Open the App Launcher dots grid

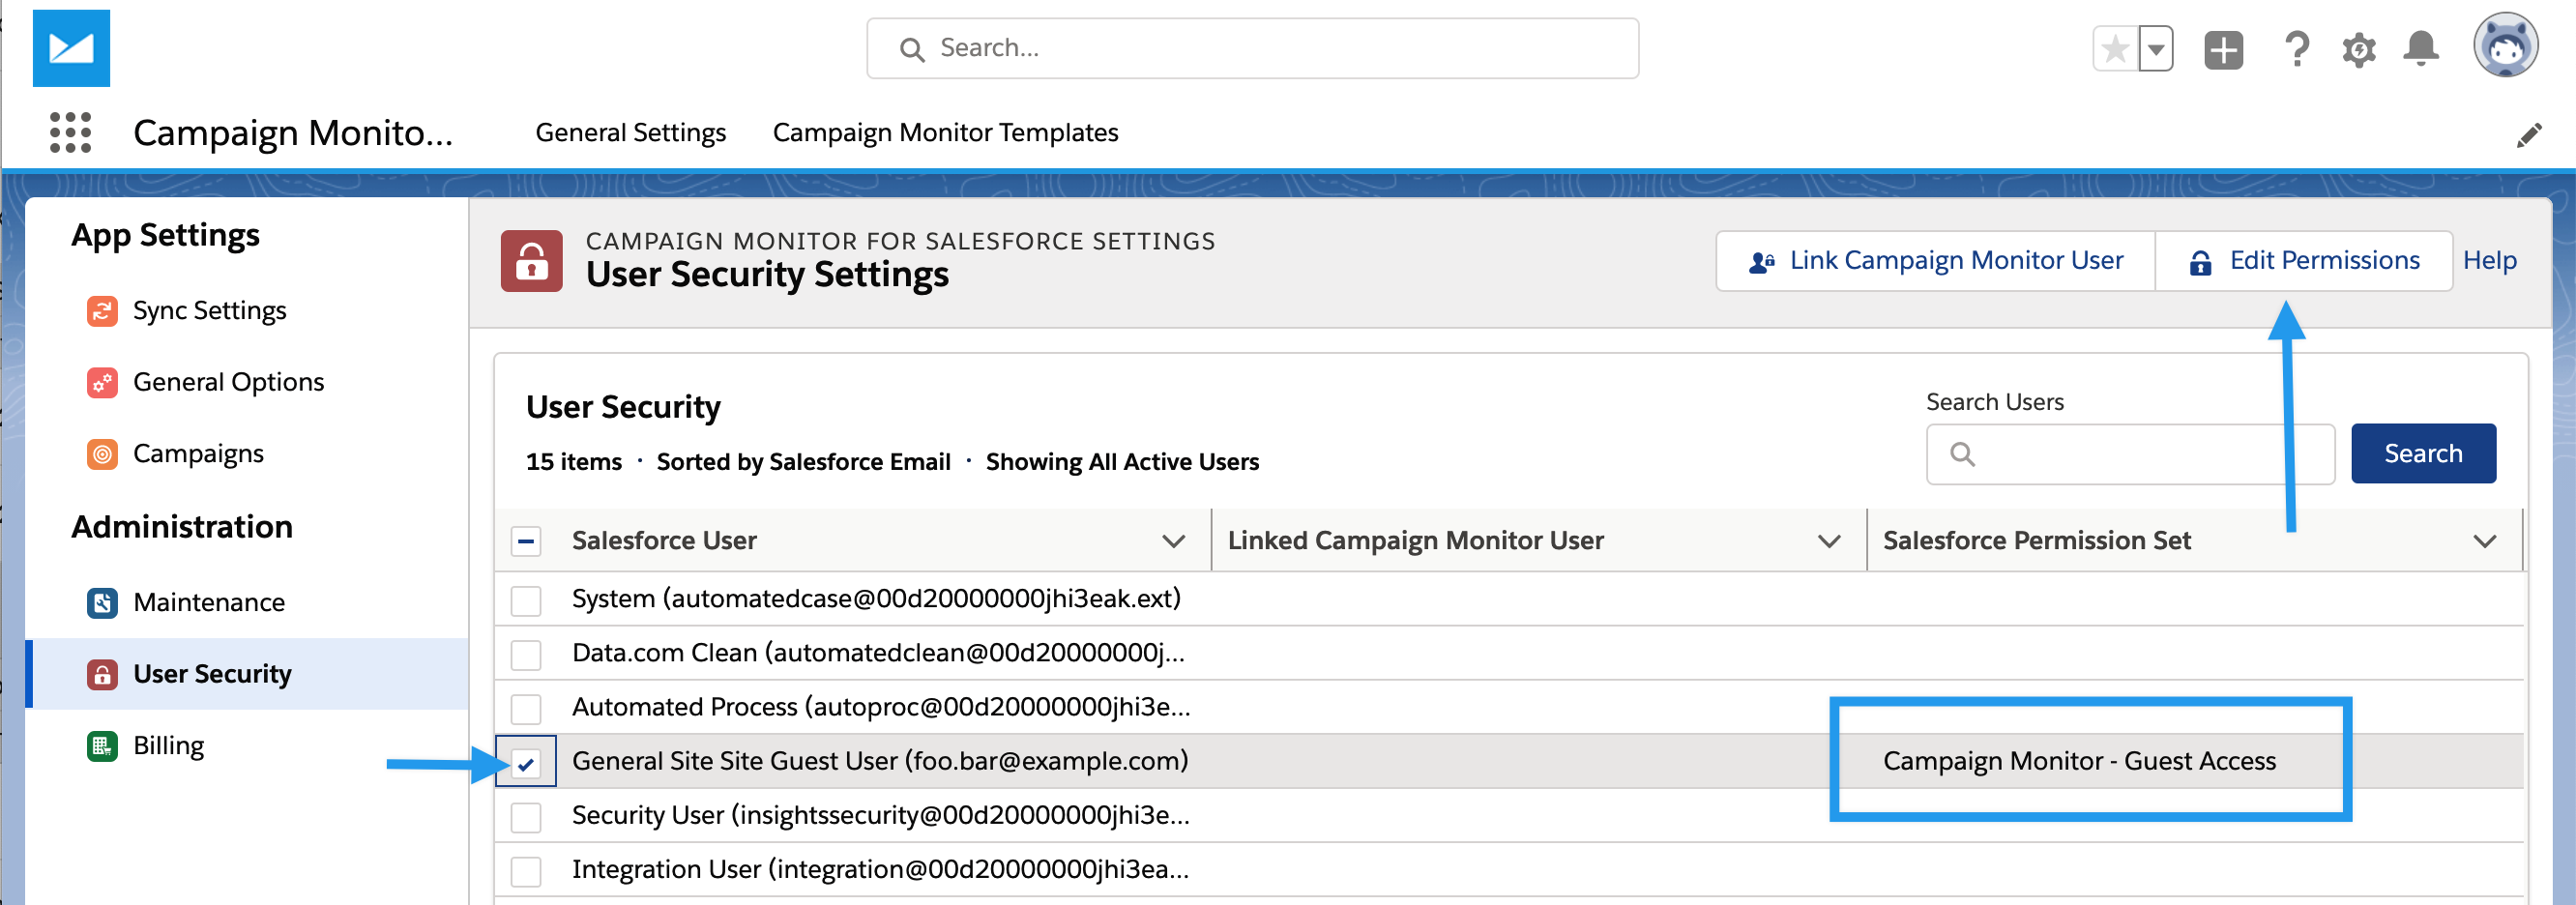(x=70, y=132)
